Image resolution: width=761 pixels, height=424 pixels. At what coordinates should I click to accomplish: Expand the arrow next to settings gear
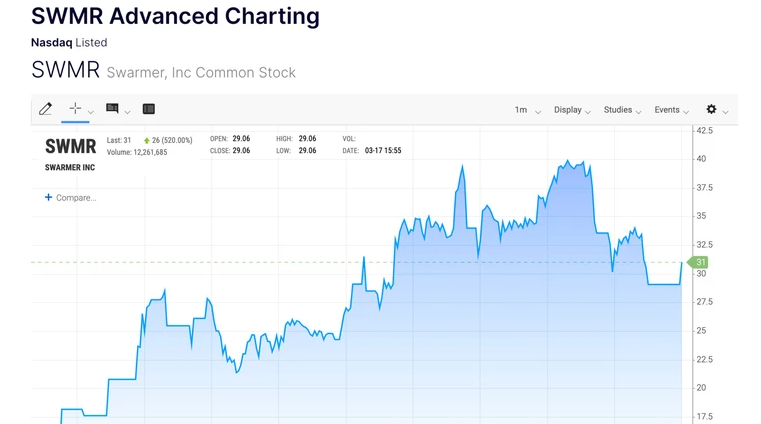[726, 112]
